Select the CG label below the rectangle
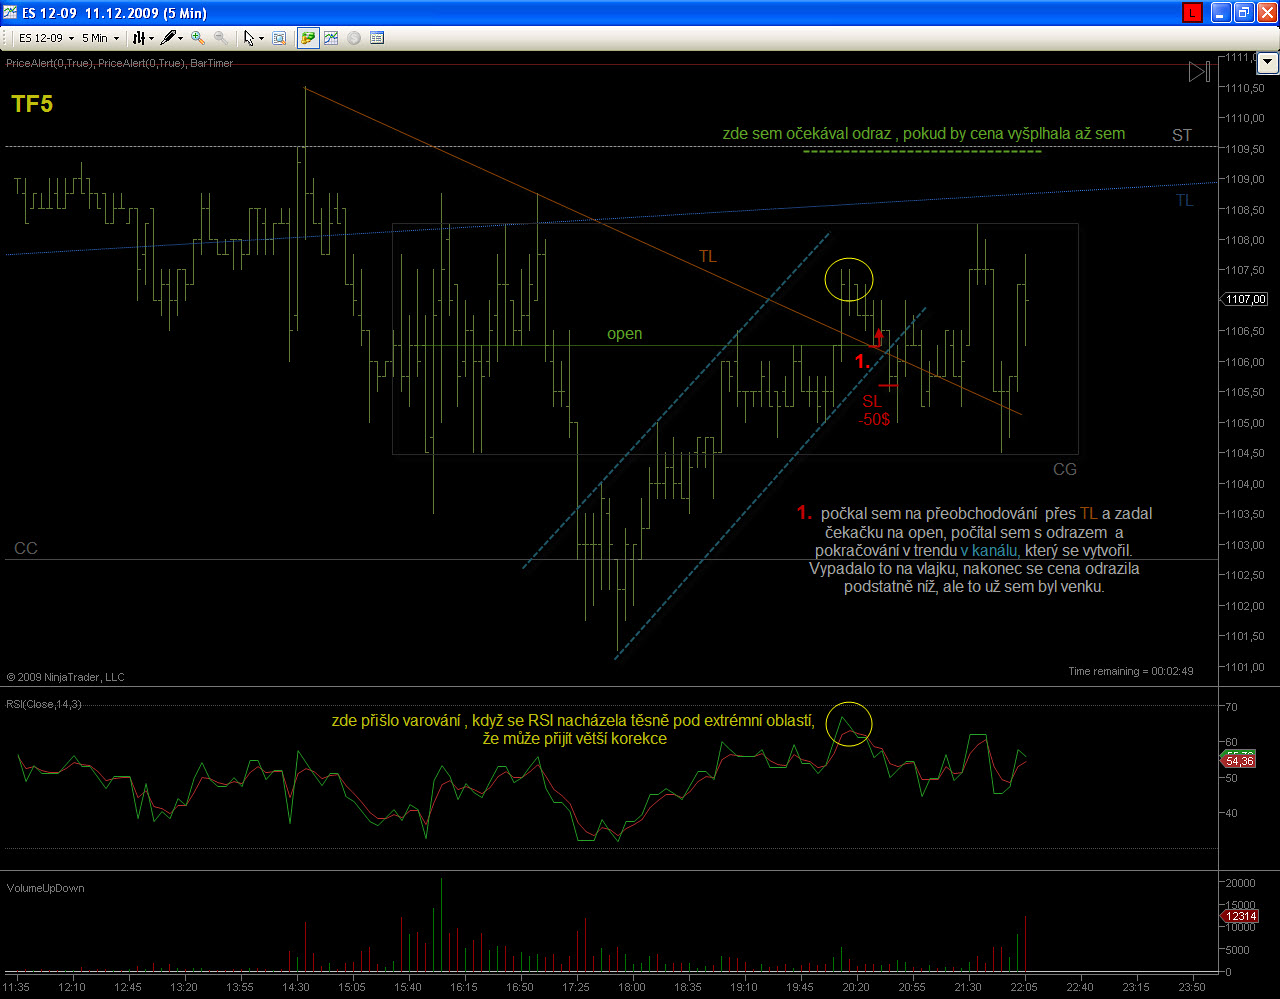The width and height of the screenshot is (1280, 999). (1065, 469)
